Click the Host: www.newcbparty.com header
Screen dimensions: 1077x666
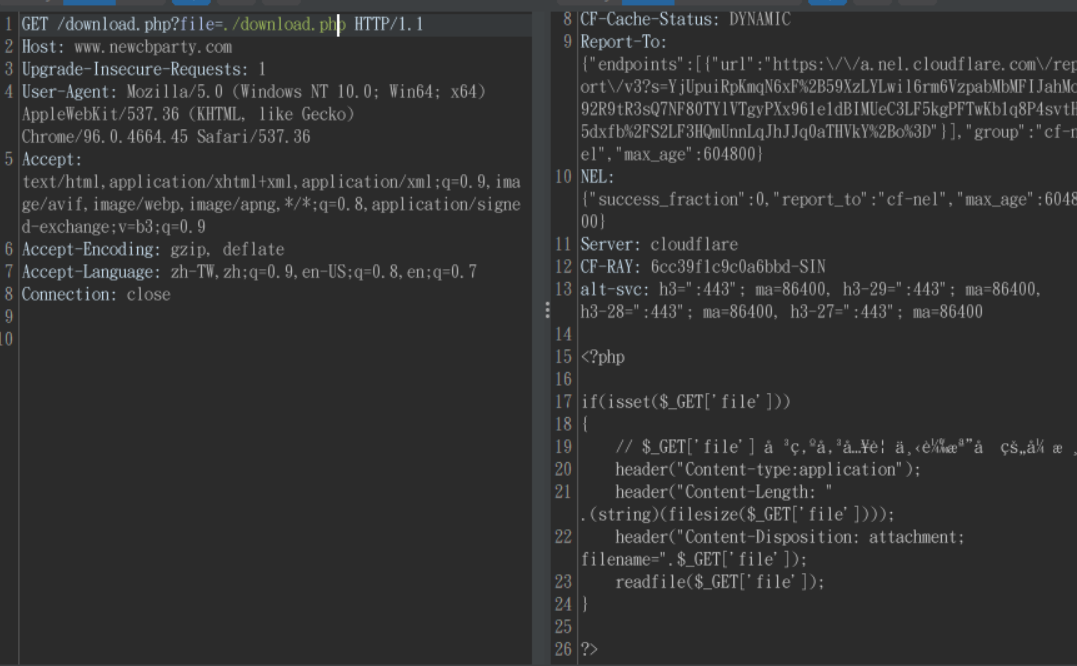tap(126, 47)
